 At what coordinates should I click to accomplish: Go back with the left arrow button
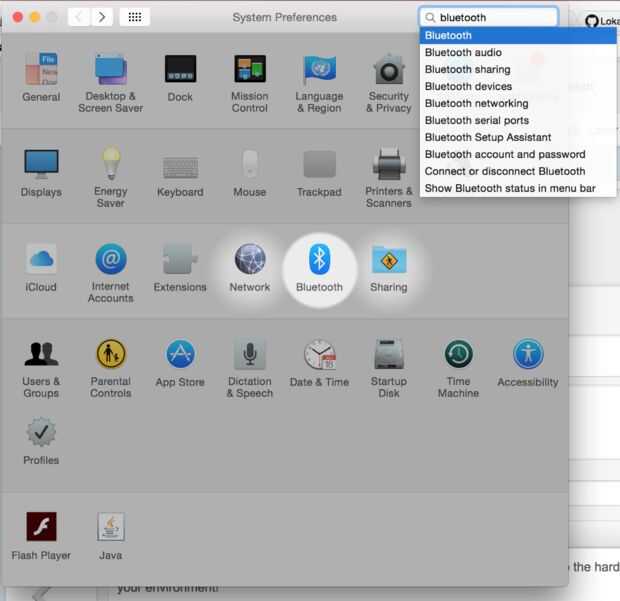tap(79, 17)
